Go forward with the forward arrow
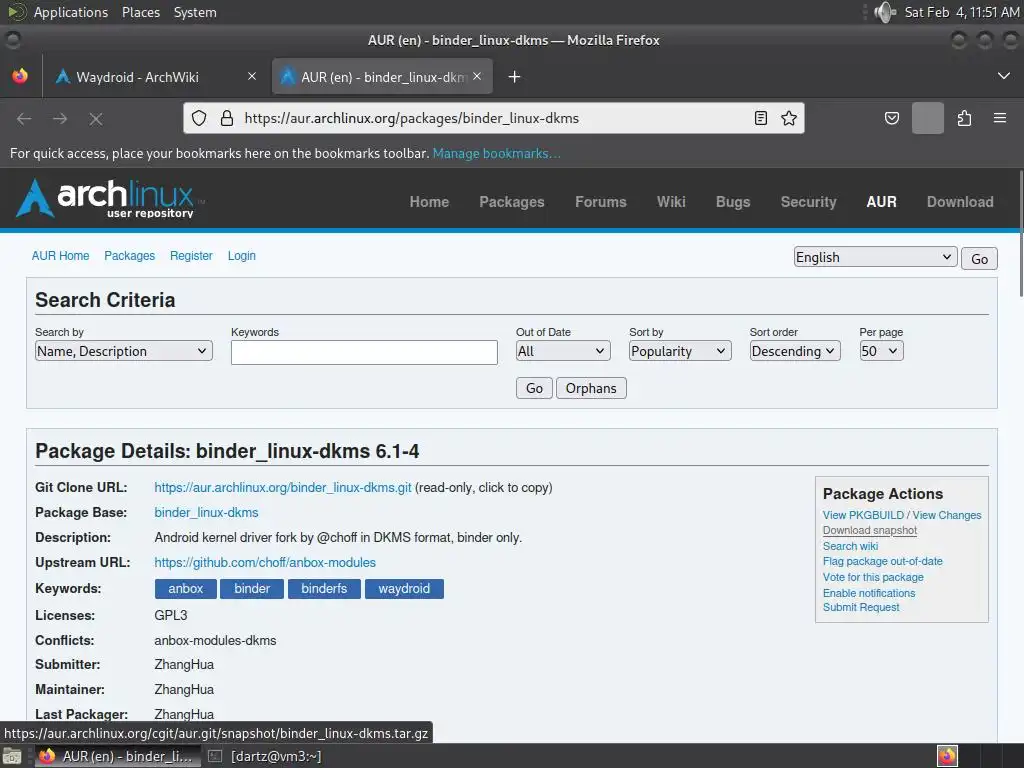 [x=60, y=118]
